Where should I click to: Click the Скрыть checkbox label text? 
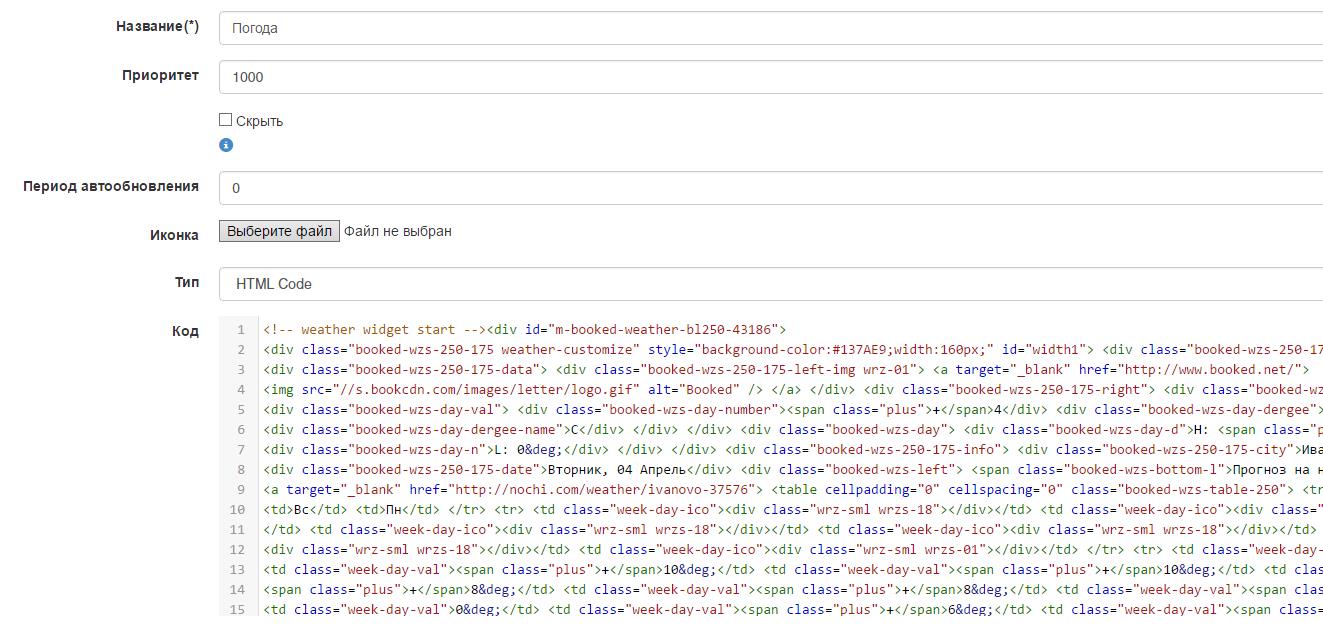(260, 121)
